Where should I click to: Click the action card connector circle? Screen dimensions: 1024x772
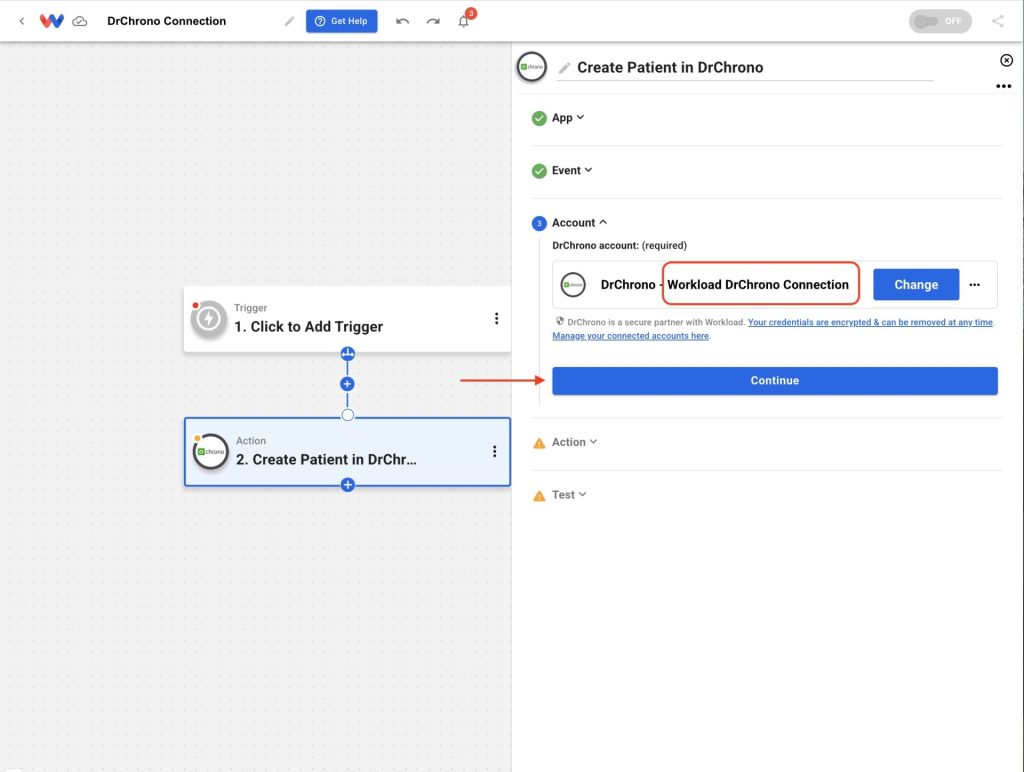click(x=347, y=415)
